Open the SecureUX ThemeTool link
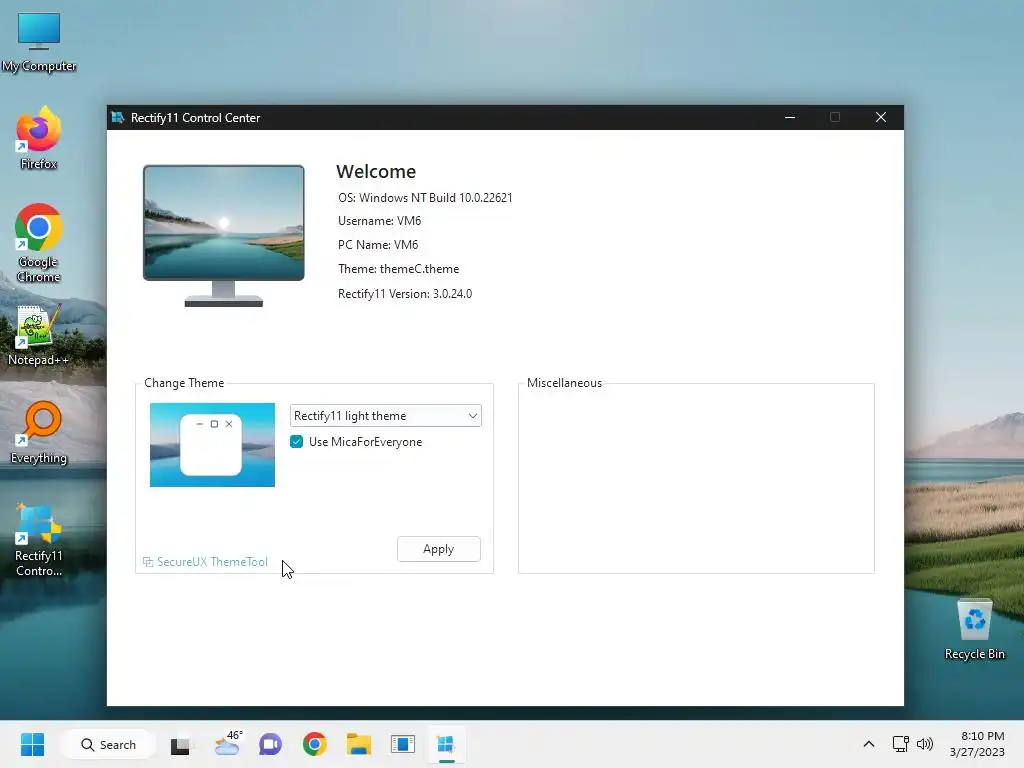 point(212,562)
